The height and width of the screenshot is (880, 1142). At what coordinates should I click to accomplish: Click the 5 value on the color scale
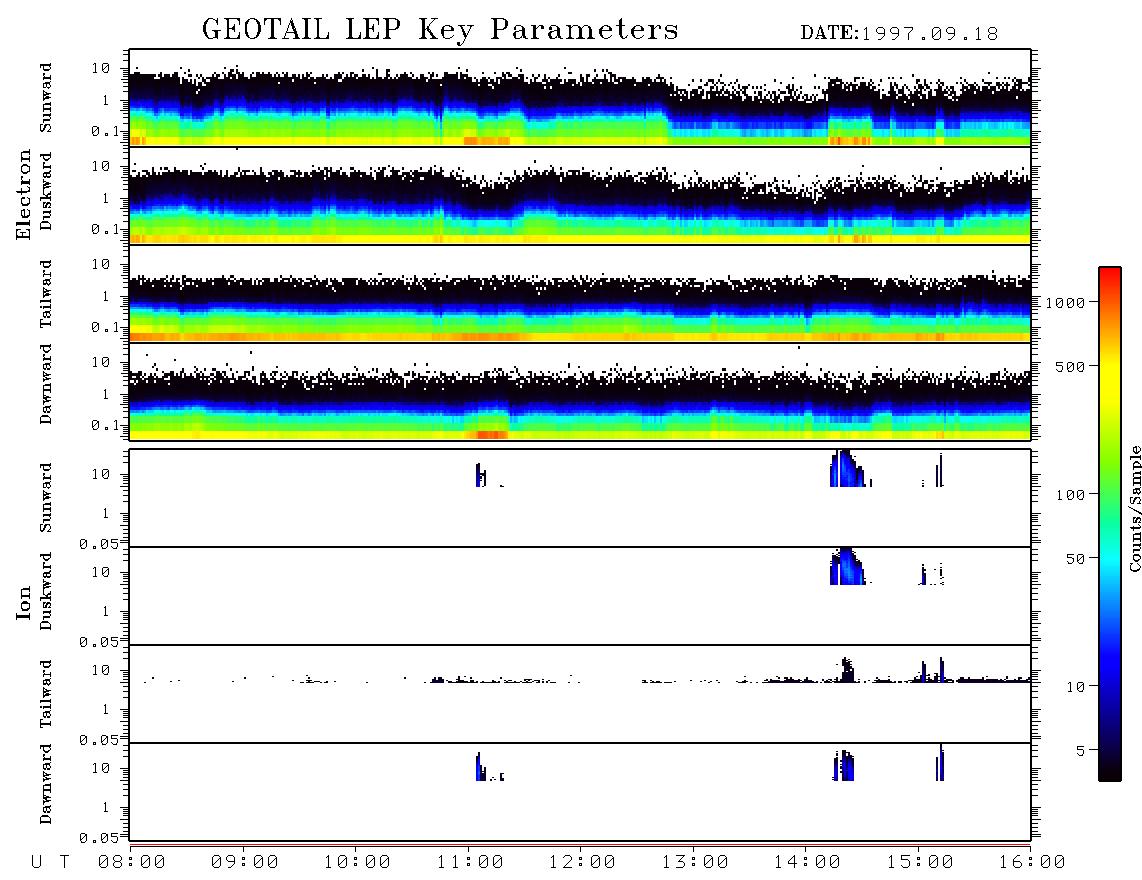(x=1081, y=750)
